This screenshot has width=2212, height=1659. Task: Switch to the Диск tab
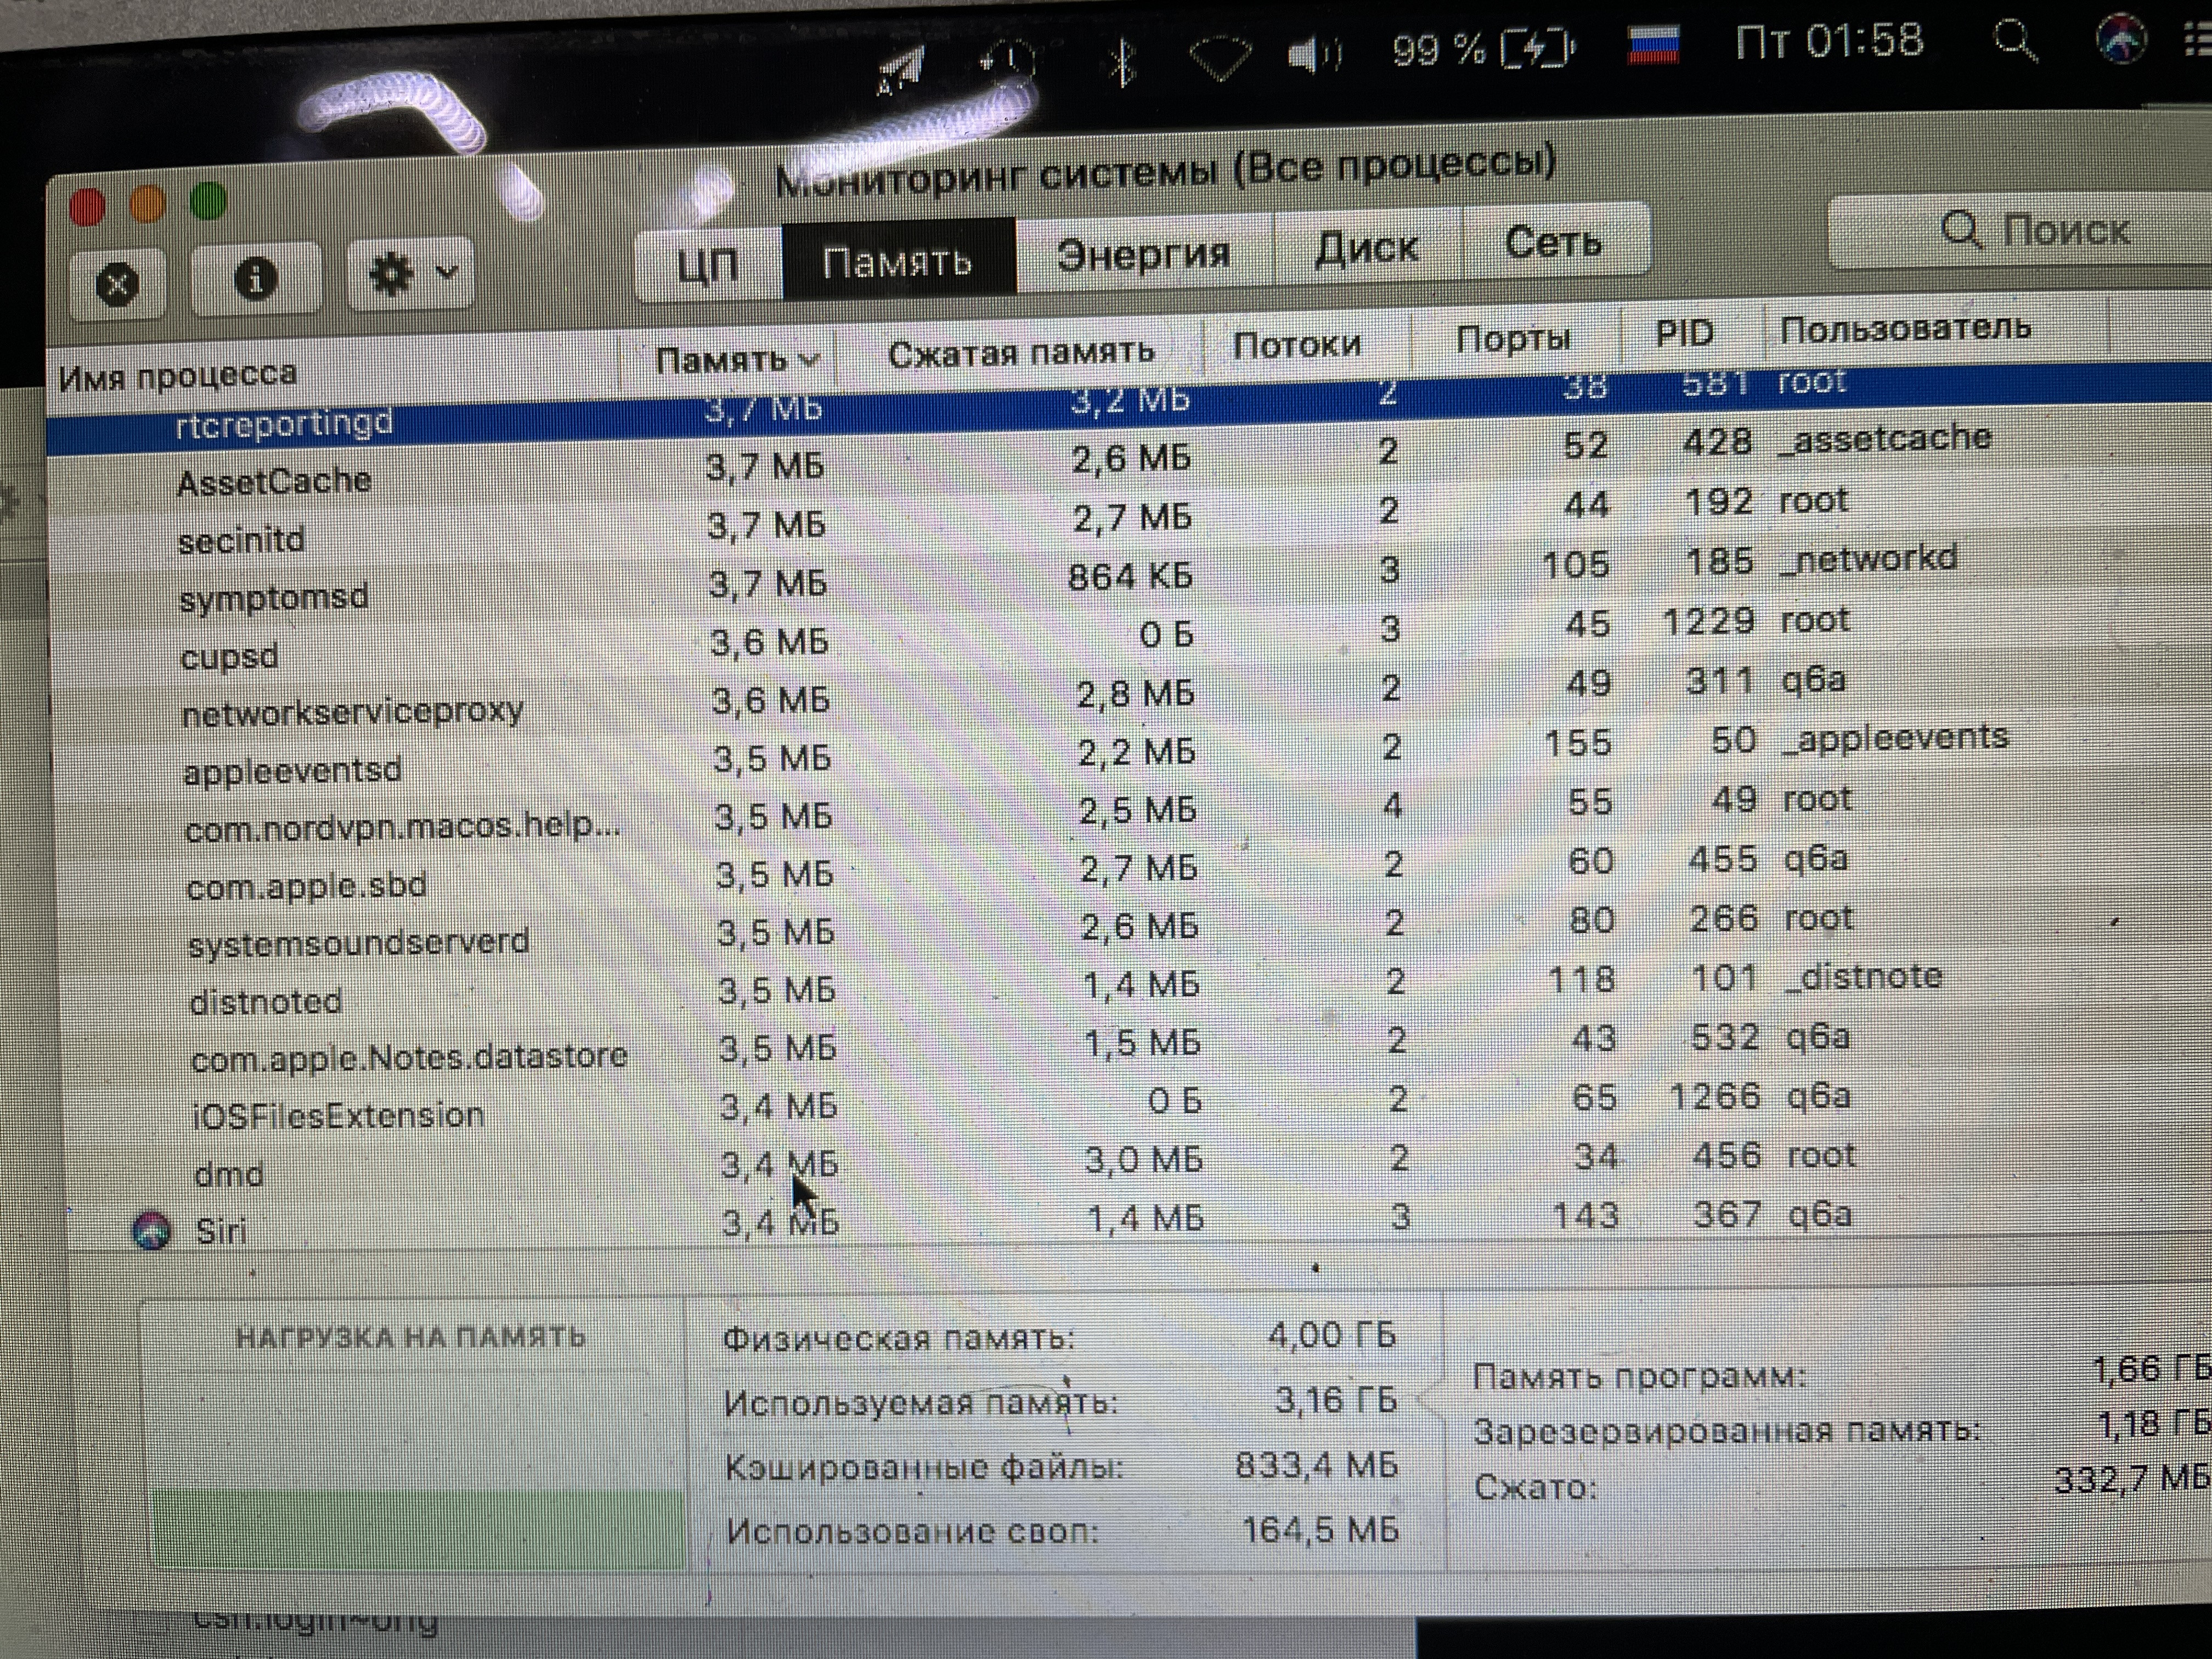point(1367,247)
